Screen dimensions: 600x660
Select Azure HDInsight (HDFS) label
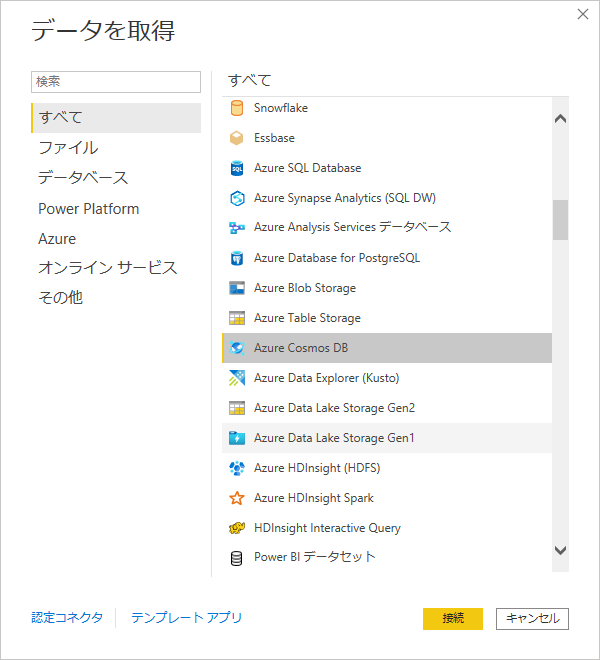(x=317, y=468)
